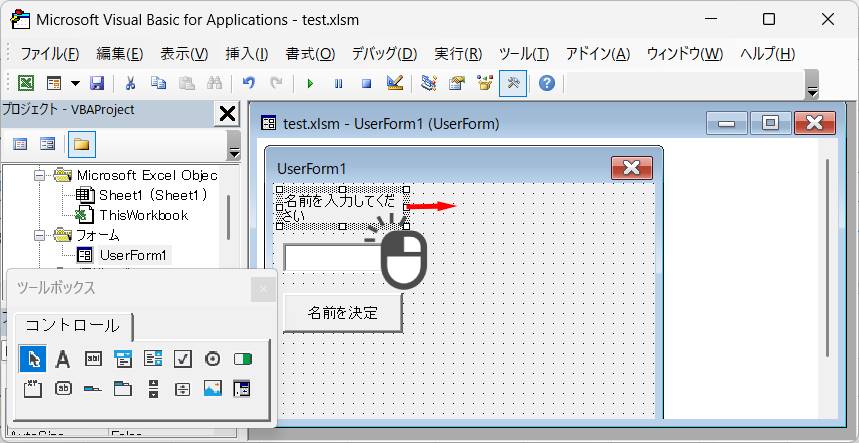Select the Frame control tool
This screenshot has width=859, height=443.
click(x=33, y=389)
